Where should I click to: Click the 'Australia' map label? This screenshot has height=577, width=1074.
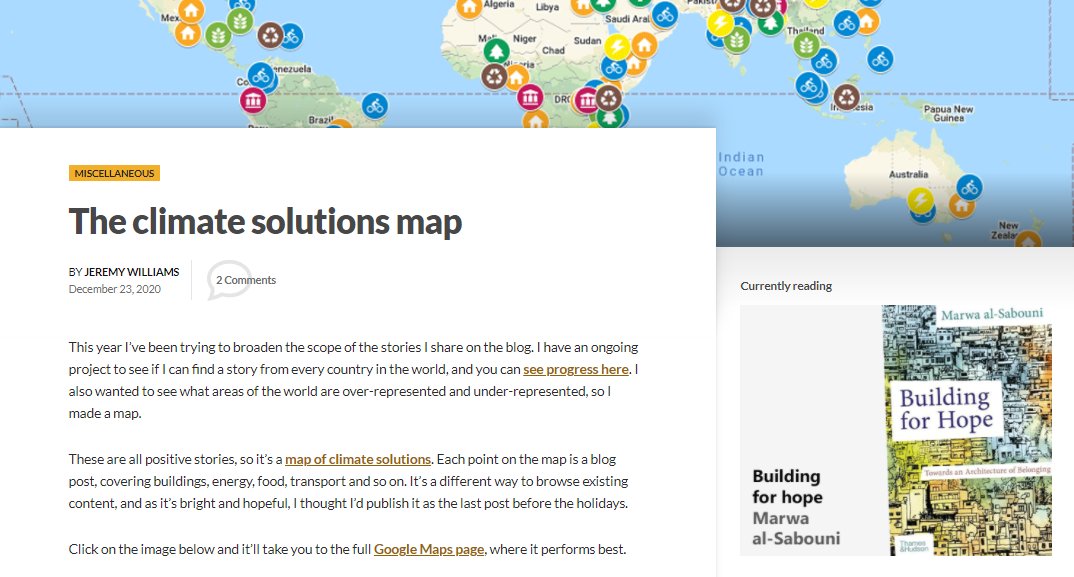pos(908,174)
